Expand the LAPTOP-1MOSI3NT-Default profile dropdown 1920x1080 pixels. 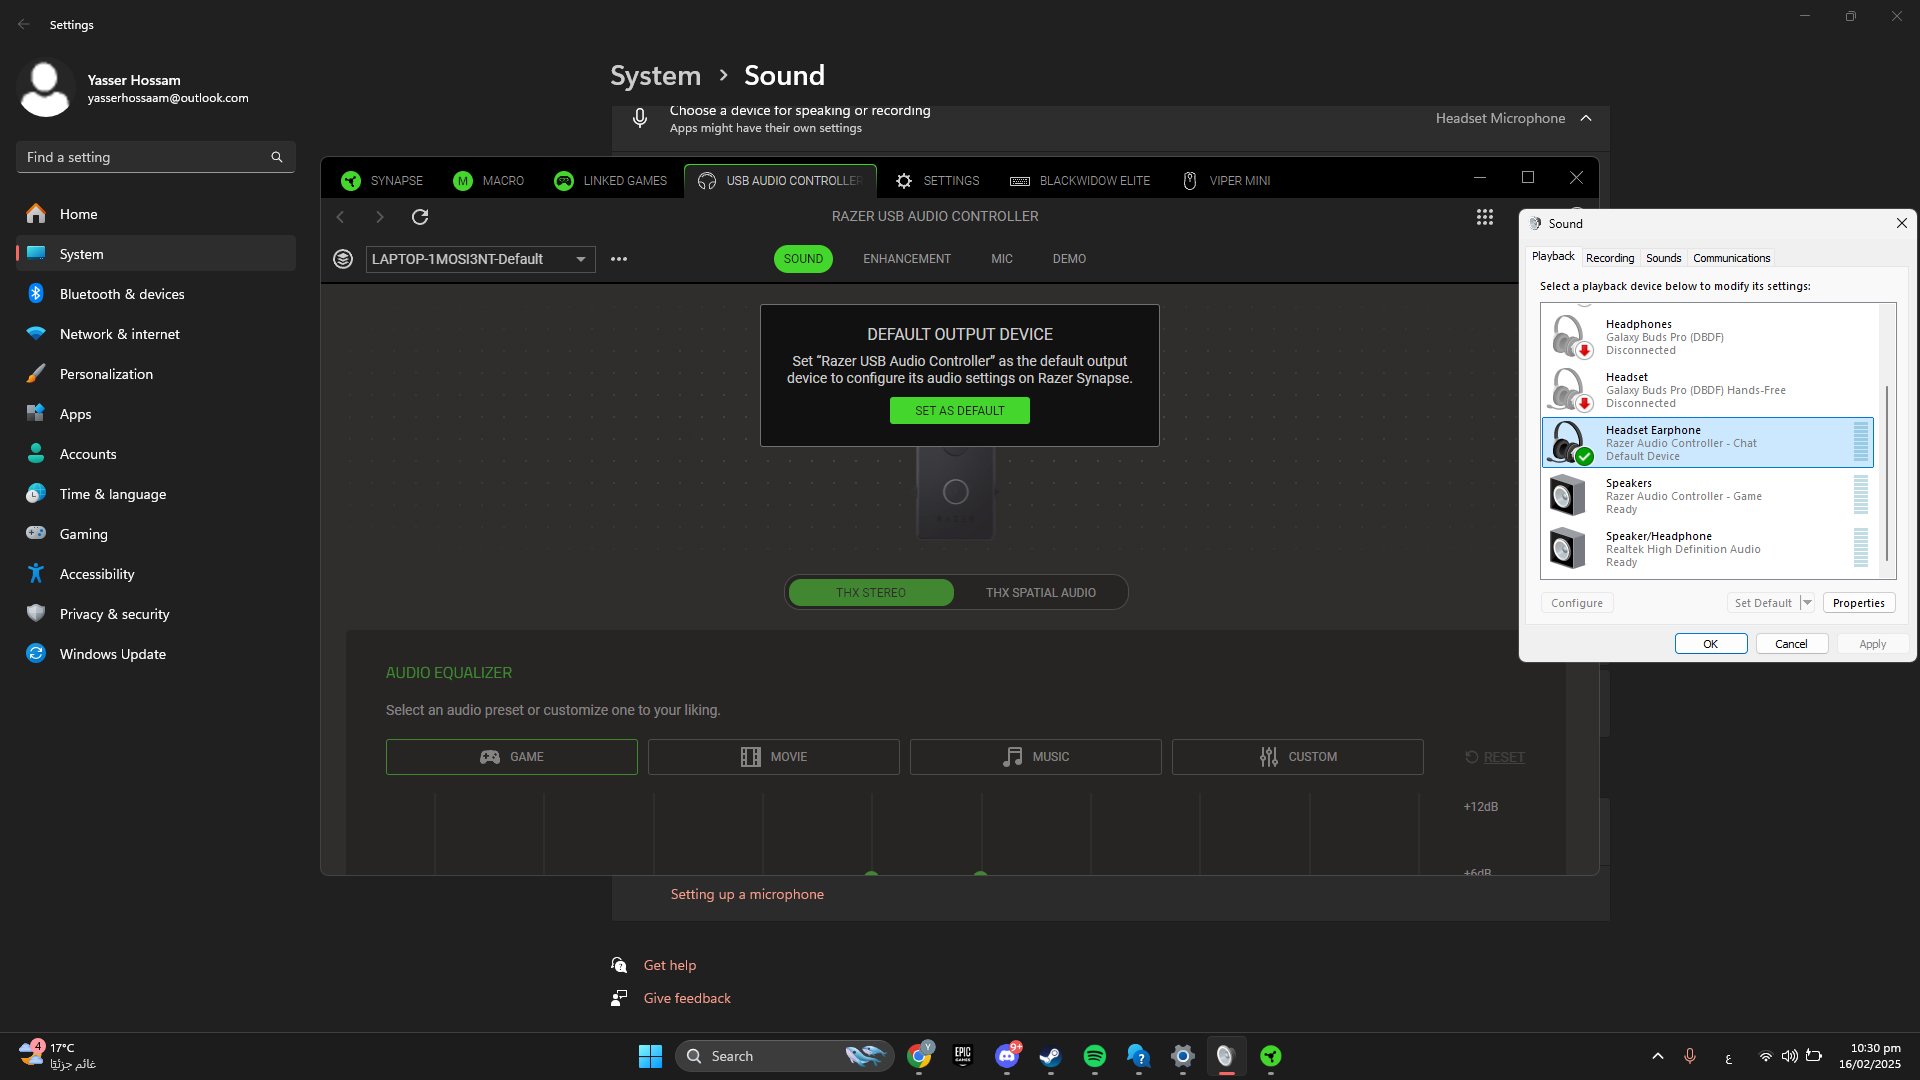pyautogui.click(x=480, y=259)
